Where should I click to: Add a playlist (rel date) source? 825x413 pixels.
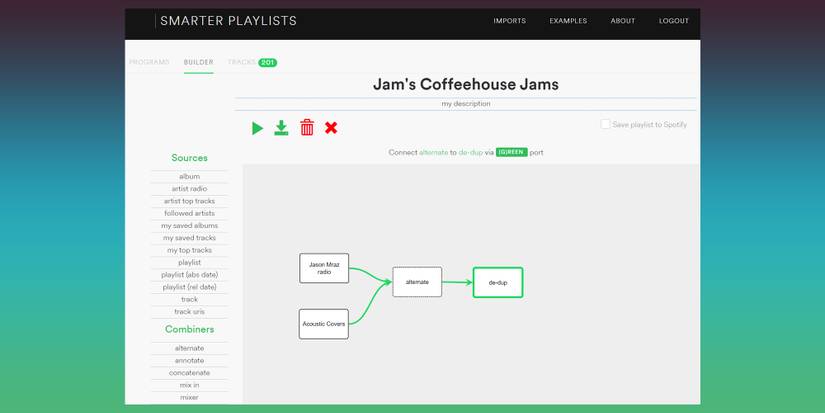click(x=189, y=287)
